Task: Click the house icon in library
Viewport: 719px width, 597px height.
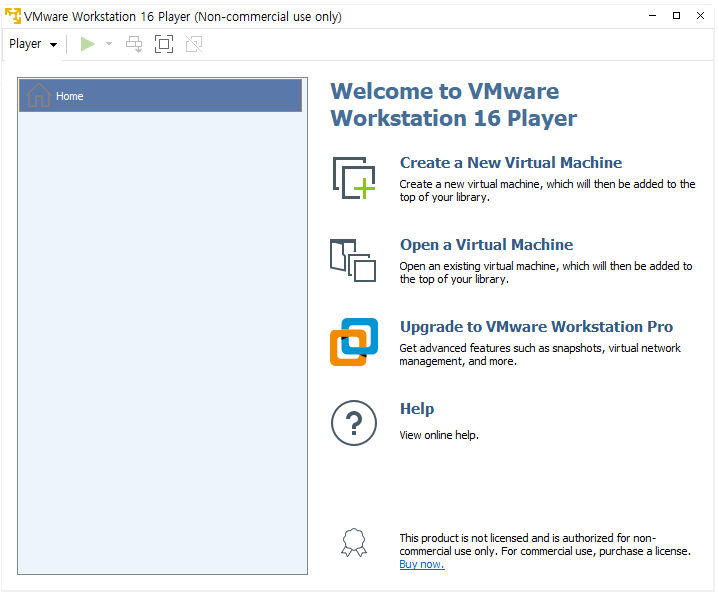Action: tap(39, 95)
